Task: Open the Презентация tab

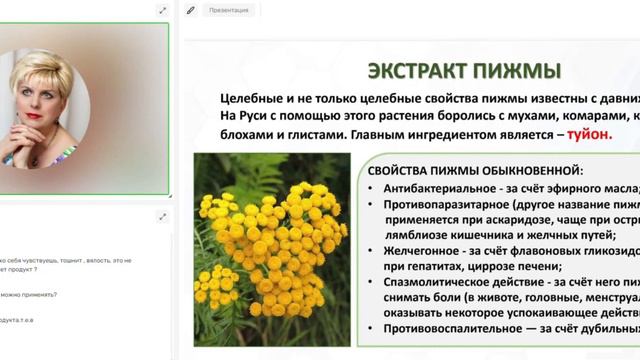Action: click(x=229, y=10)
